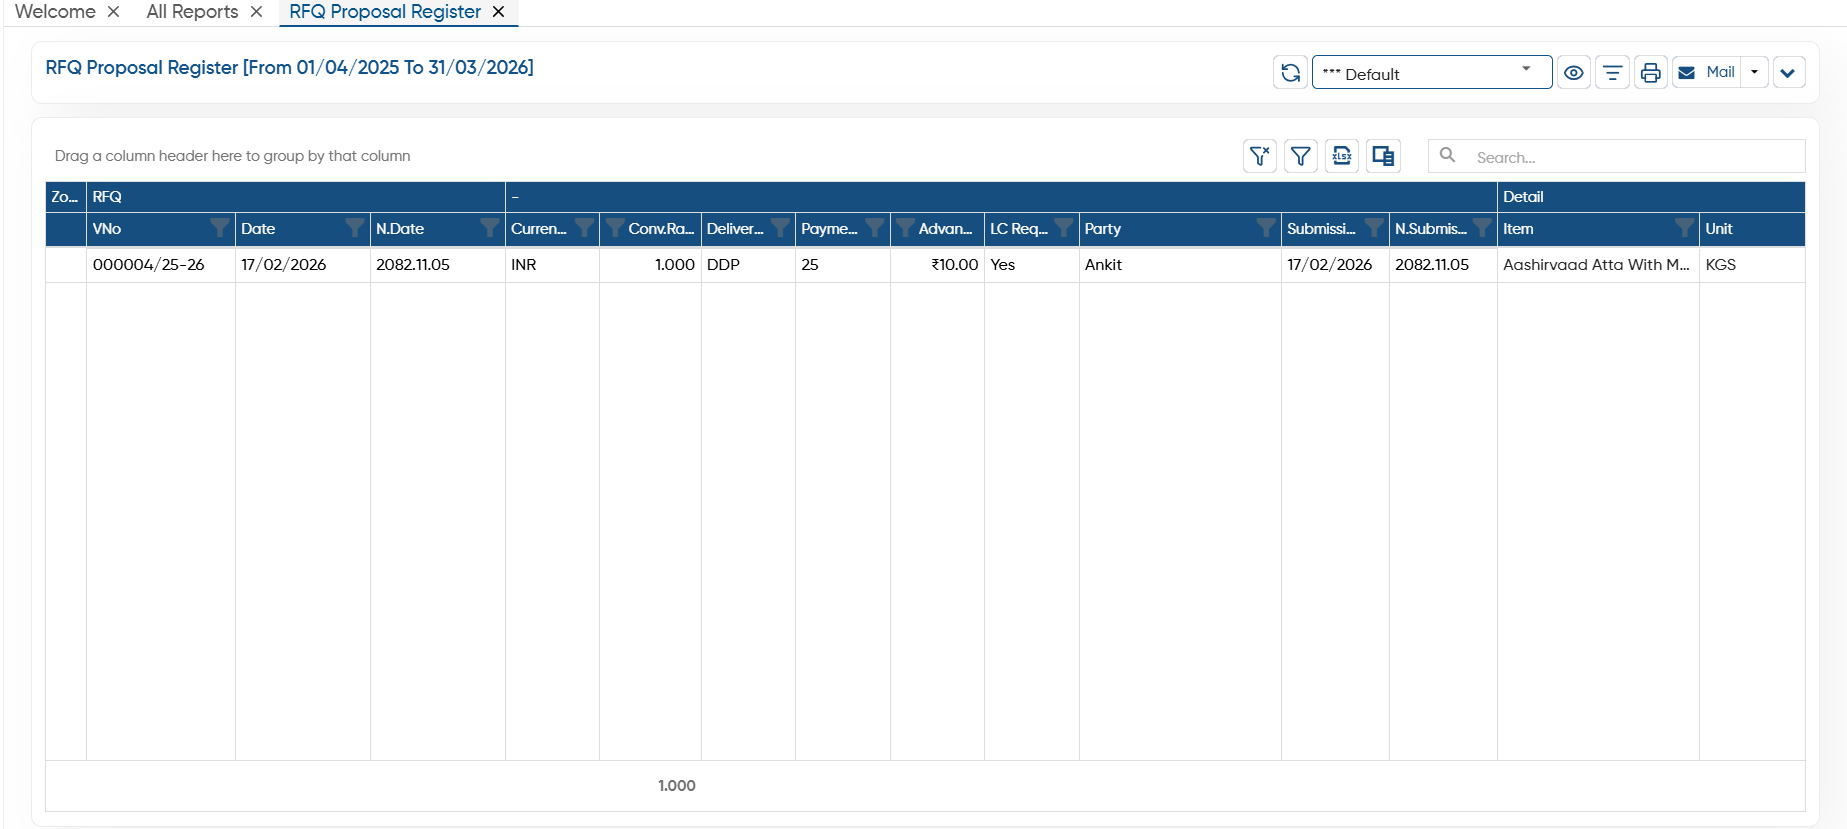Print the report using printer icon
1847x829 pixels.
pos(1650,73)
